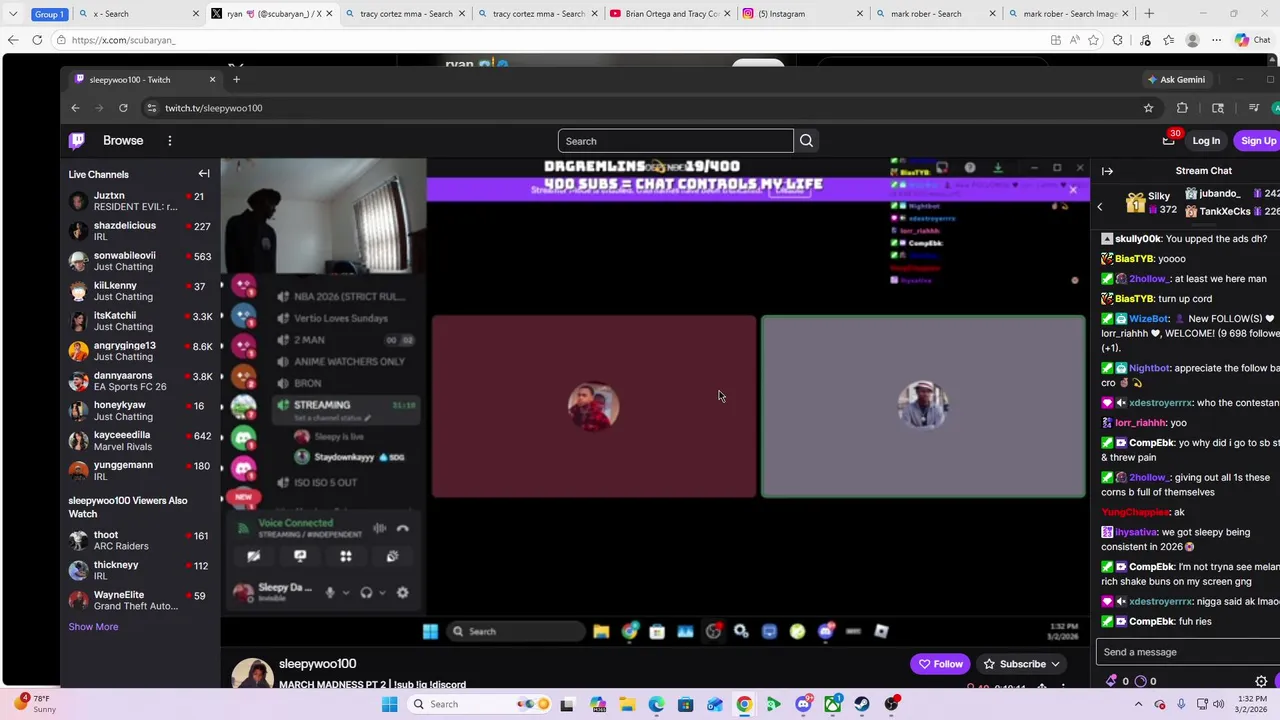Click the Twitch search magnifier button

tap(807, 141)
